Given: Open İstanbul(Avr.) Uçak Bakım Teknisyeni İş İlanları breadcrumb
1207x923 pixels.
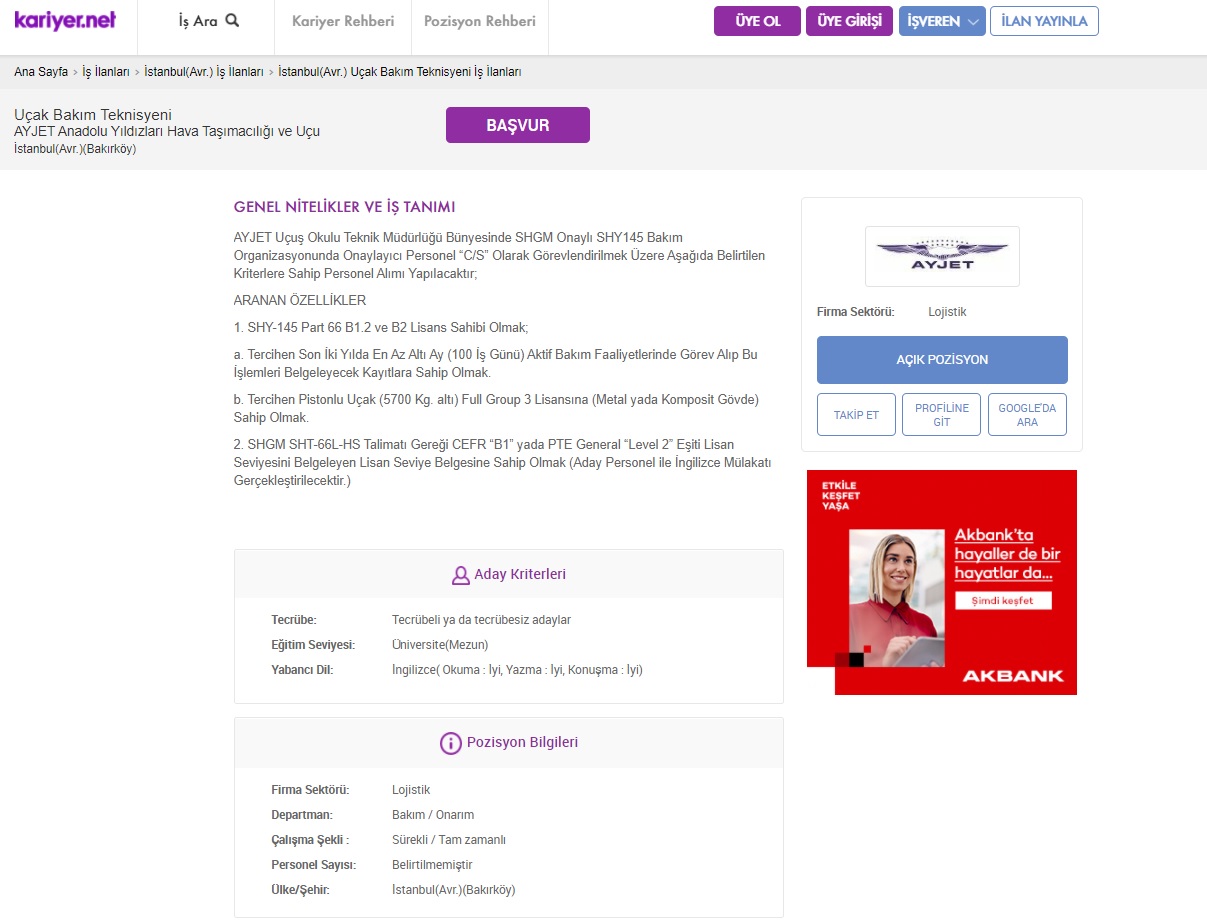Looking at the screenshot, I should pos(400,72).
